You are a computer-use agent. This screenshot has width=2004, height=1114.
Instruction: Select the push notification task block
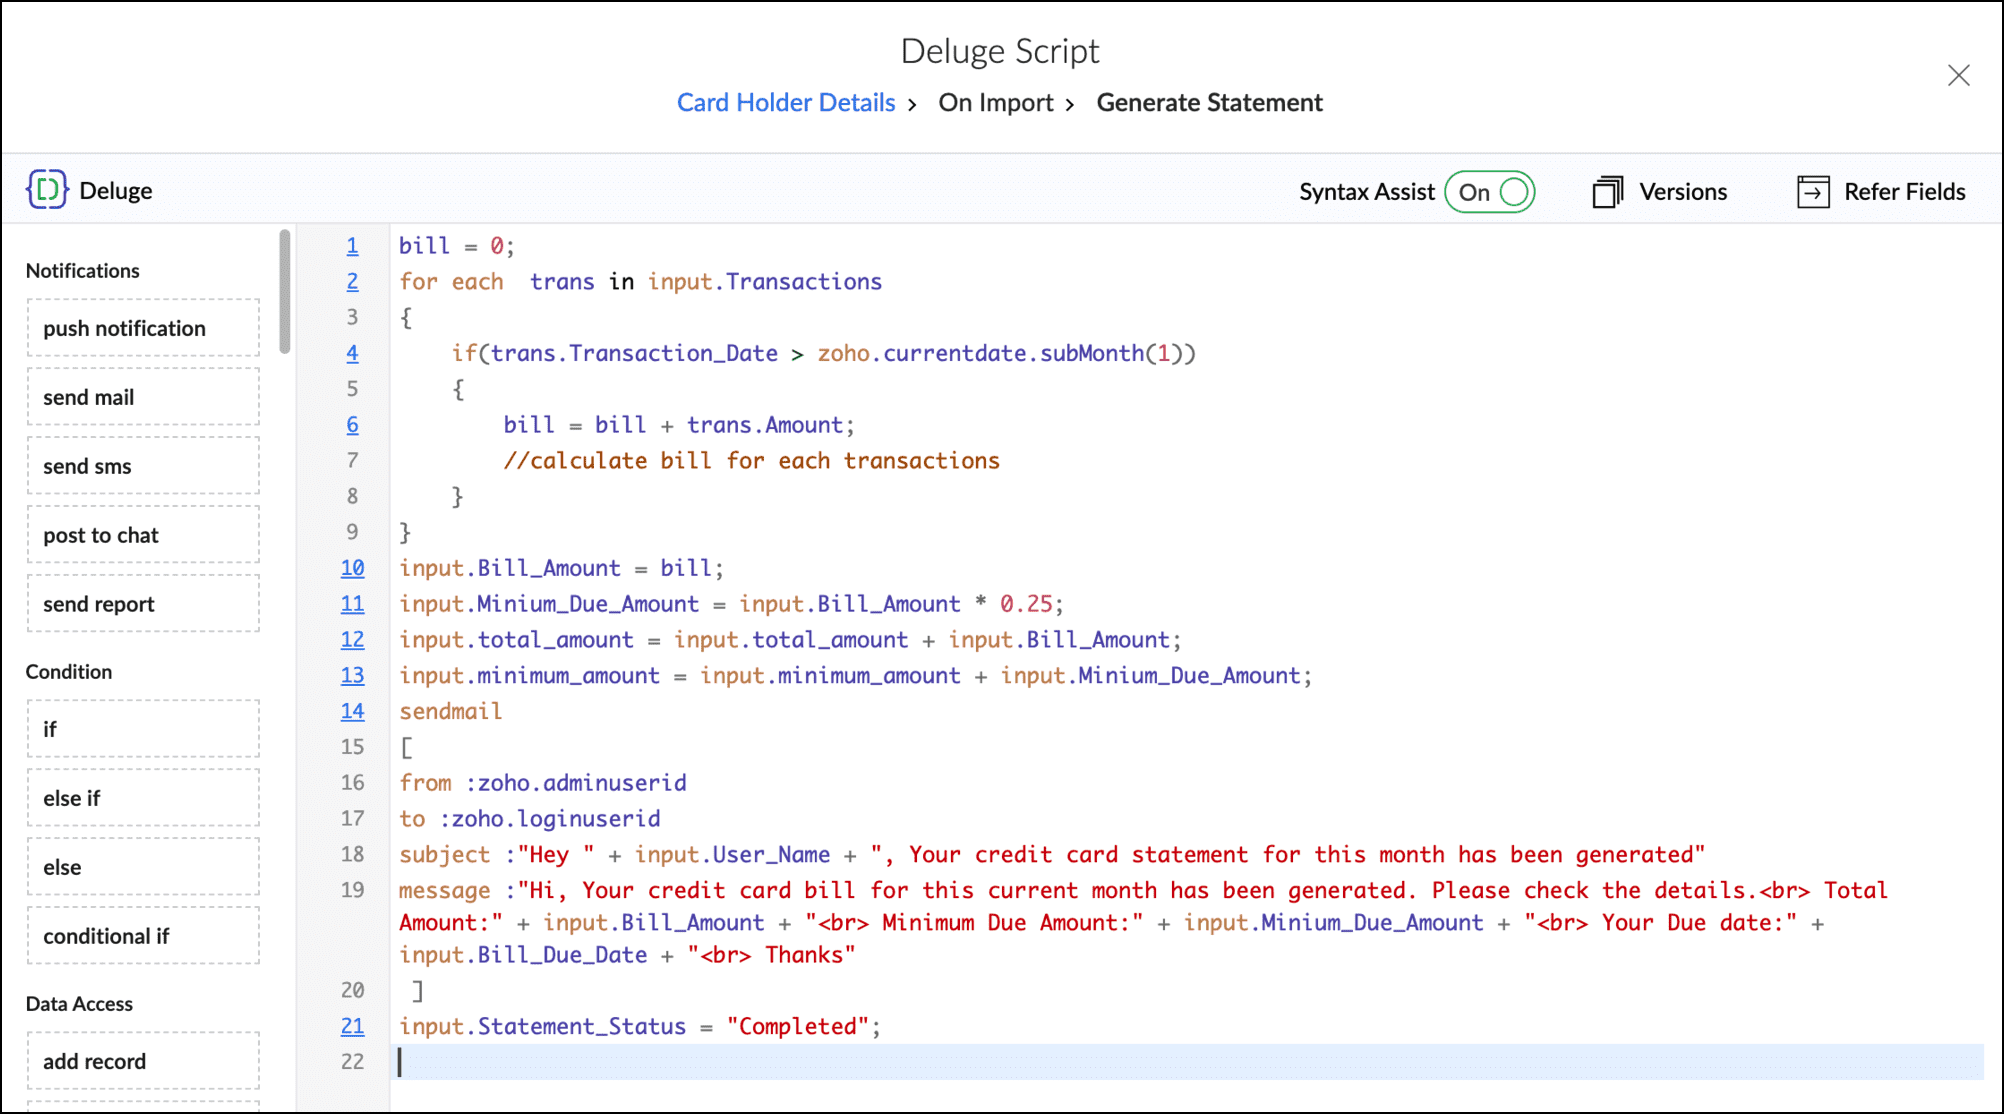click(x=143, y=328)
